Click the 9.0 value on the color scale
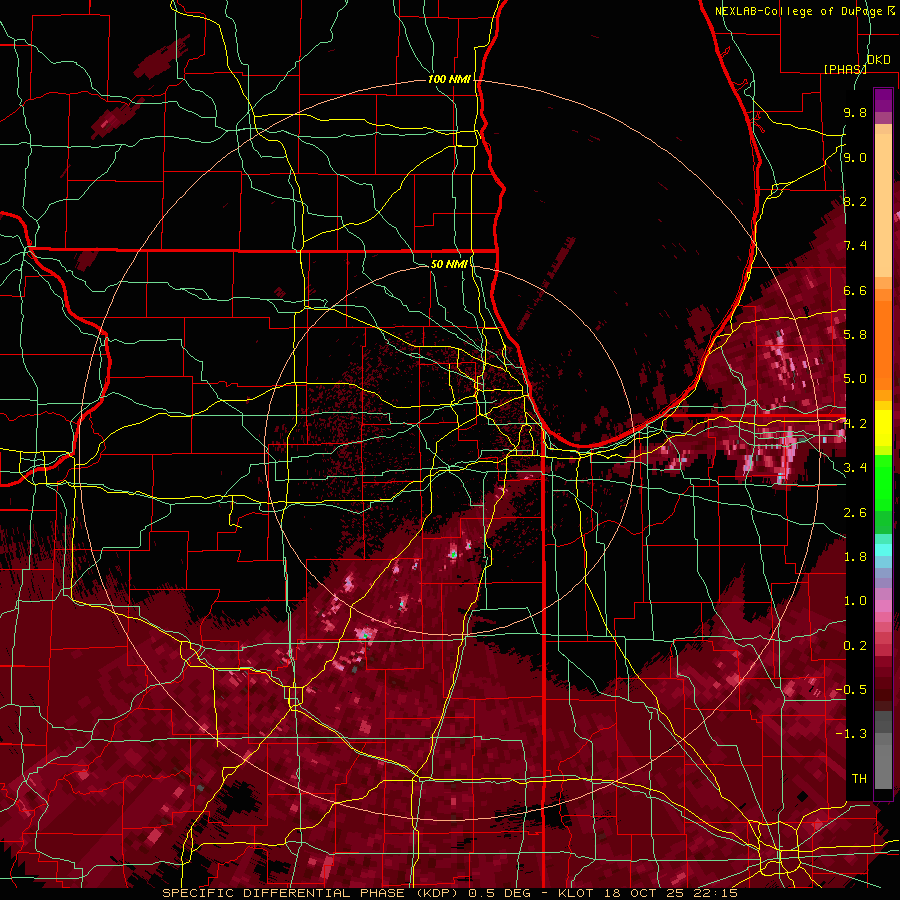The image size is (900, 900). pos(855,157)
